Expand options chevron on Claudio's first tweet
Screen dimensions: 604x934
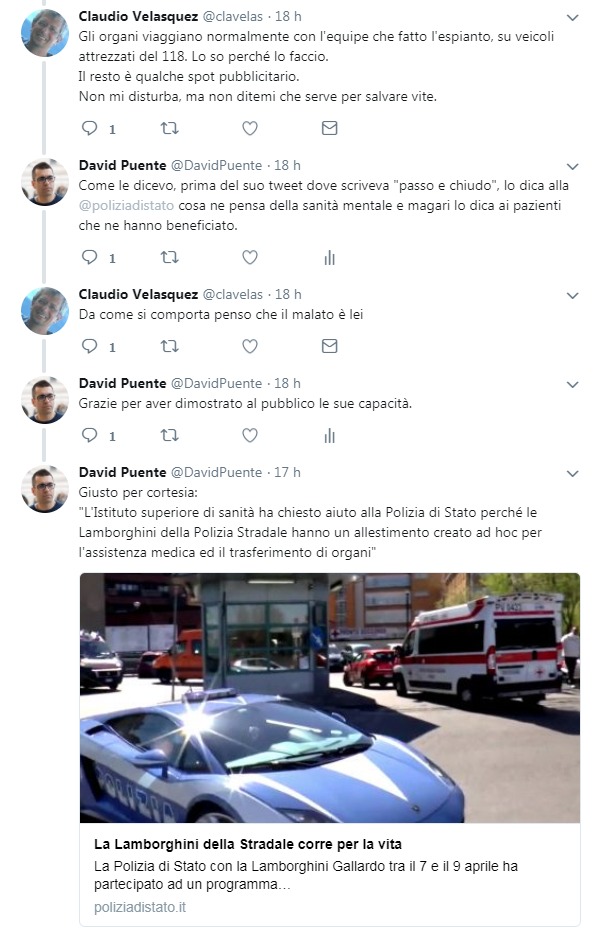(x=572, y=18)
